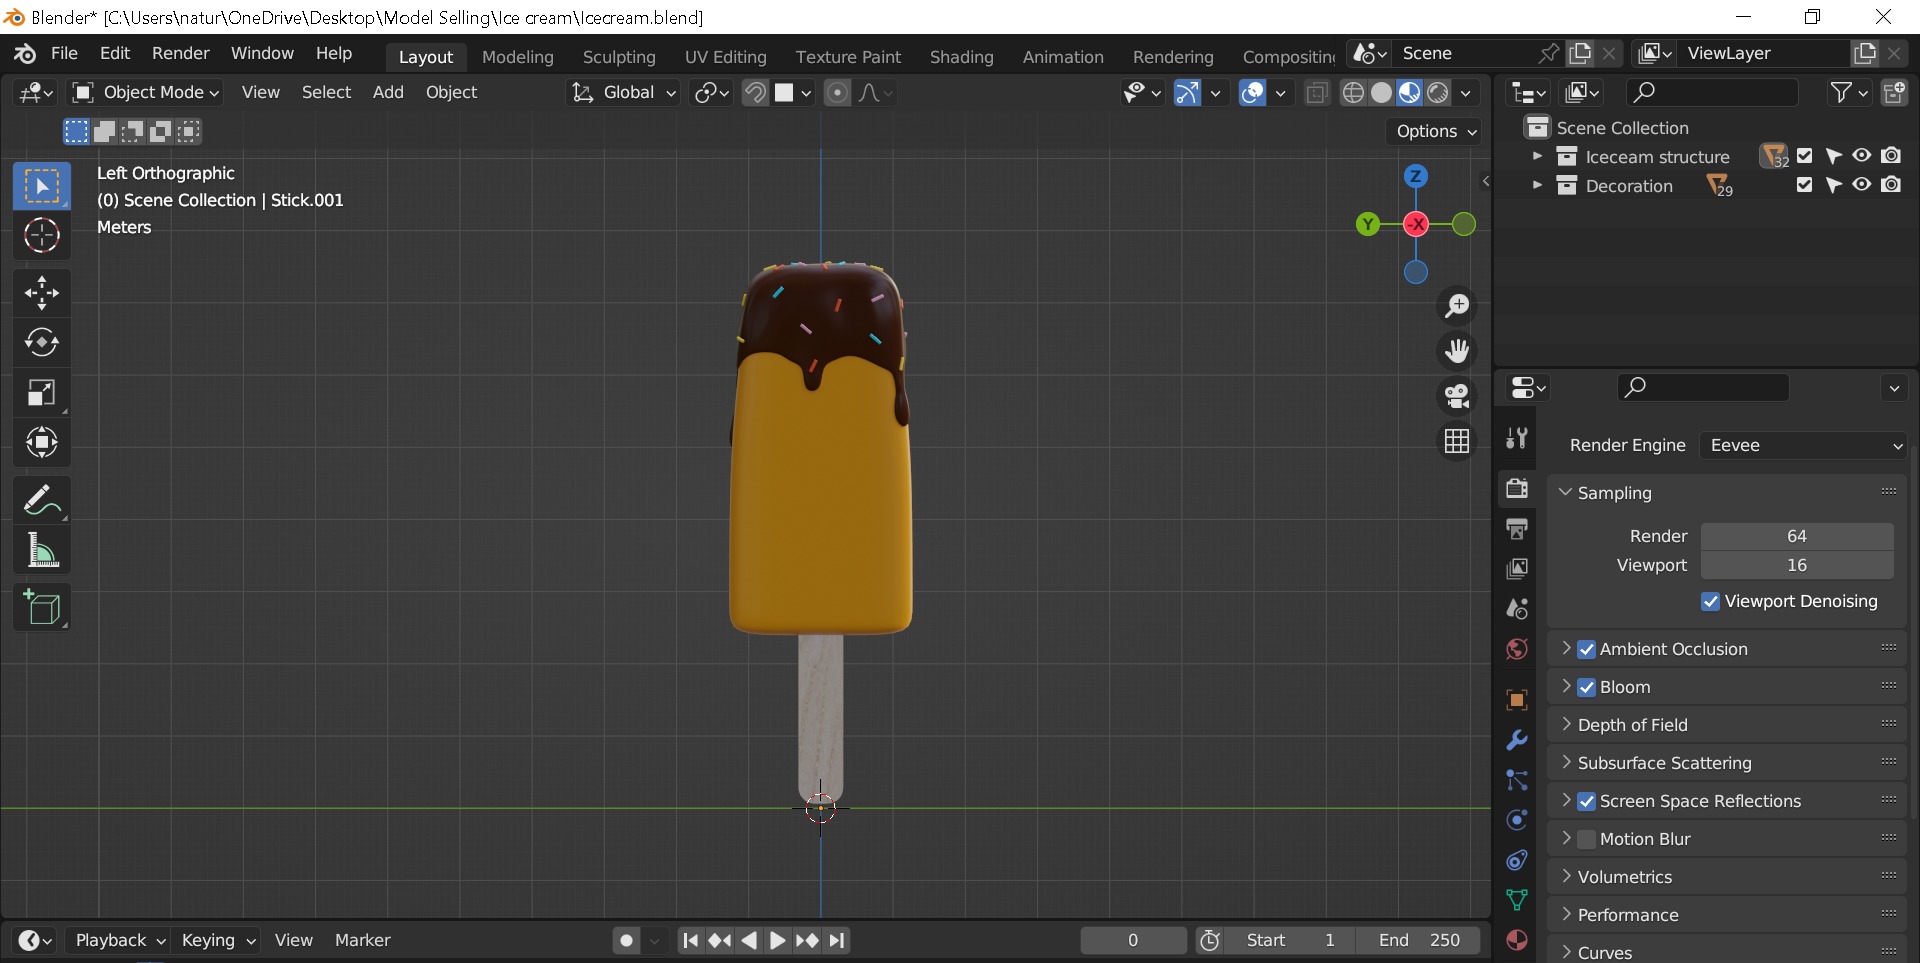
Task: Click the zoom viewport magnifier icon
Action: [x=1457, y=306]
